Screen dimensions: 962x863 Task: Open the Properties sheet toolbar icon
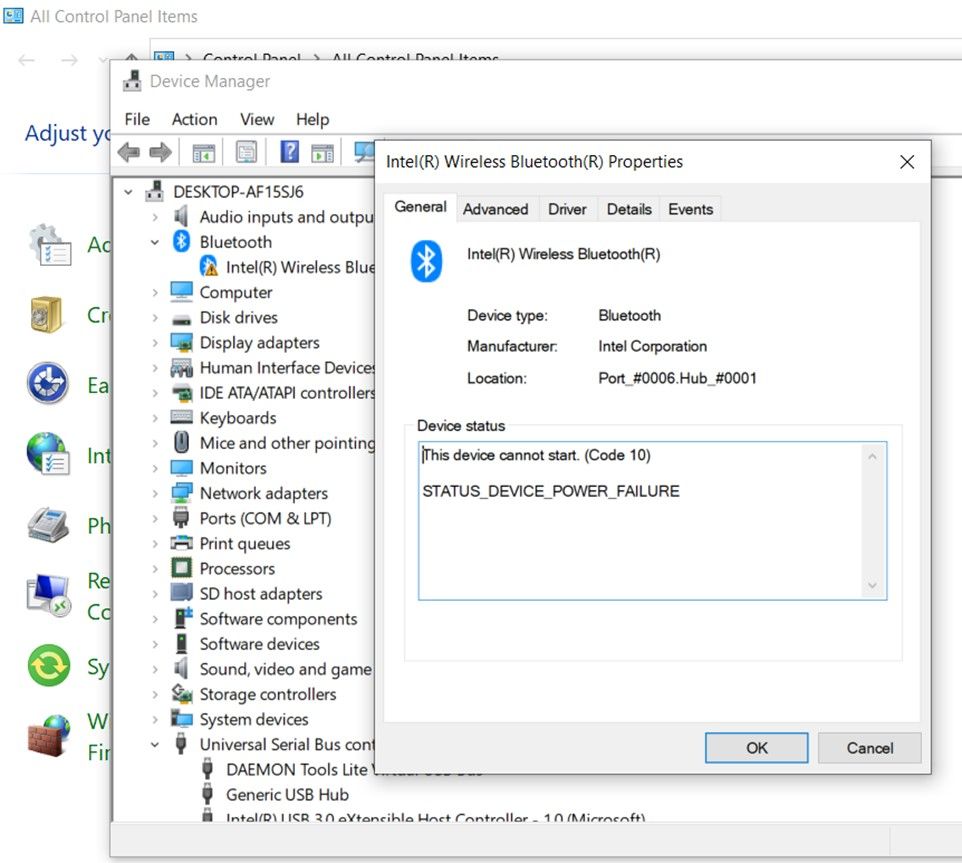(x=247, y=152)
